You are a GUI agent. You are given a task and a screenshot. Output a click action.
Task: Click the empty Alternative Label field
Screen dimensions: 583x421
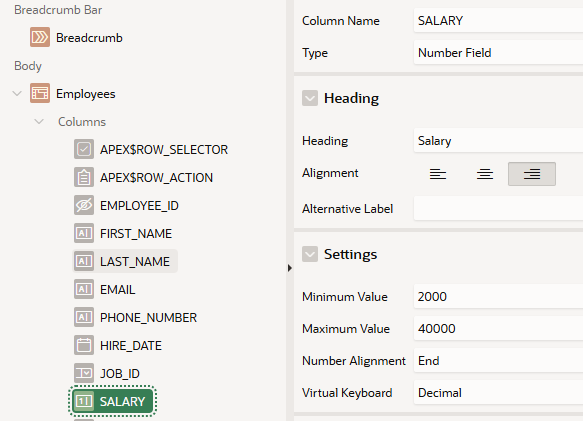point(498,208)
